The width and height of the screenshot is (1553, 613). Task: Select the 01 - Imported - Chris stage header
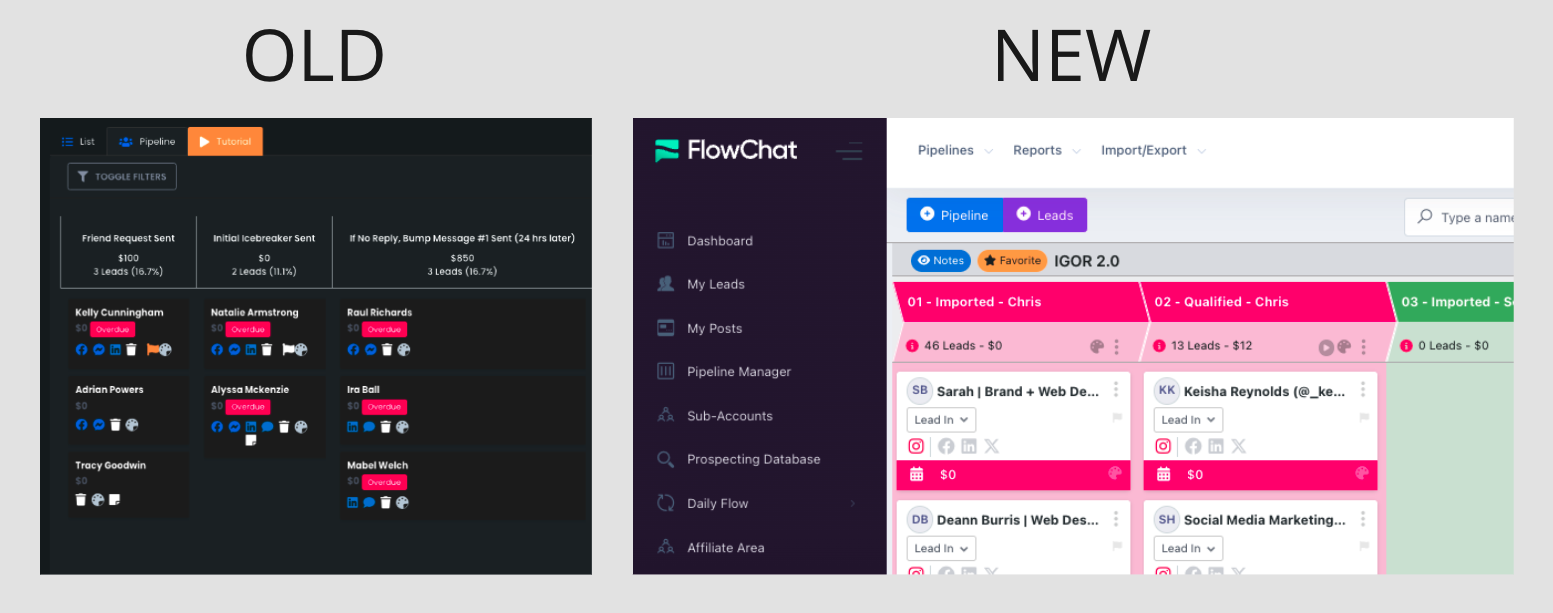tap(1018, 302)
